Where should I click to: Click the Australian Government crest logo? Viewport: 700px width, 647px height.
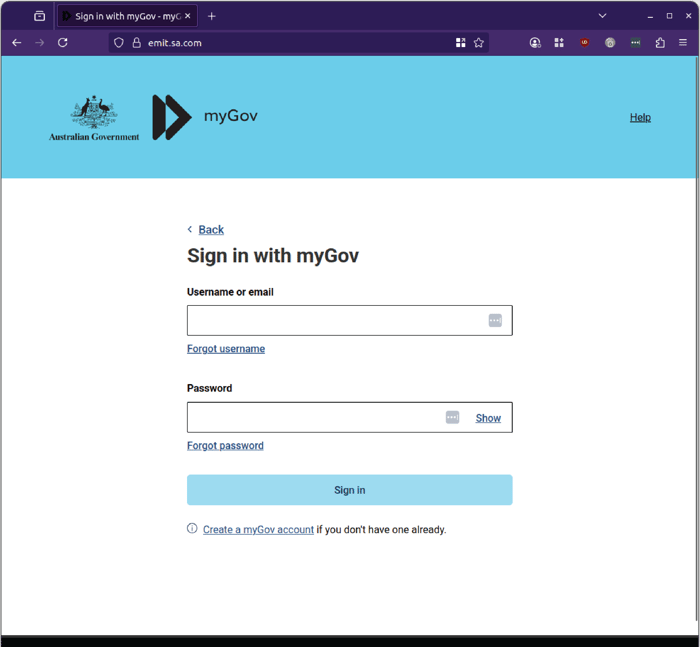pyautogui.click(x=94, y=118)
